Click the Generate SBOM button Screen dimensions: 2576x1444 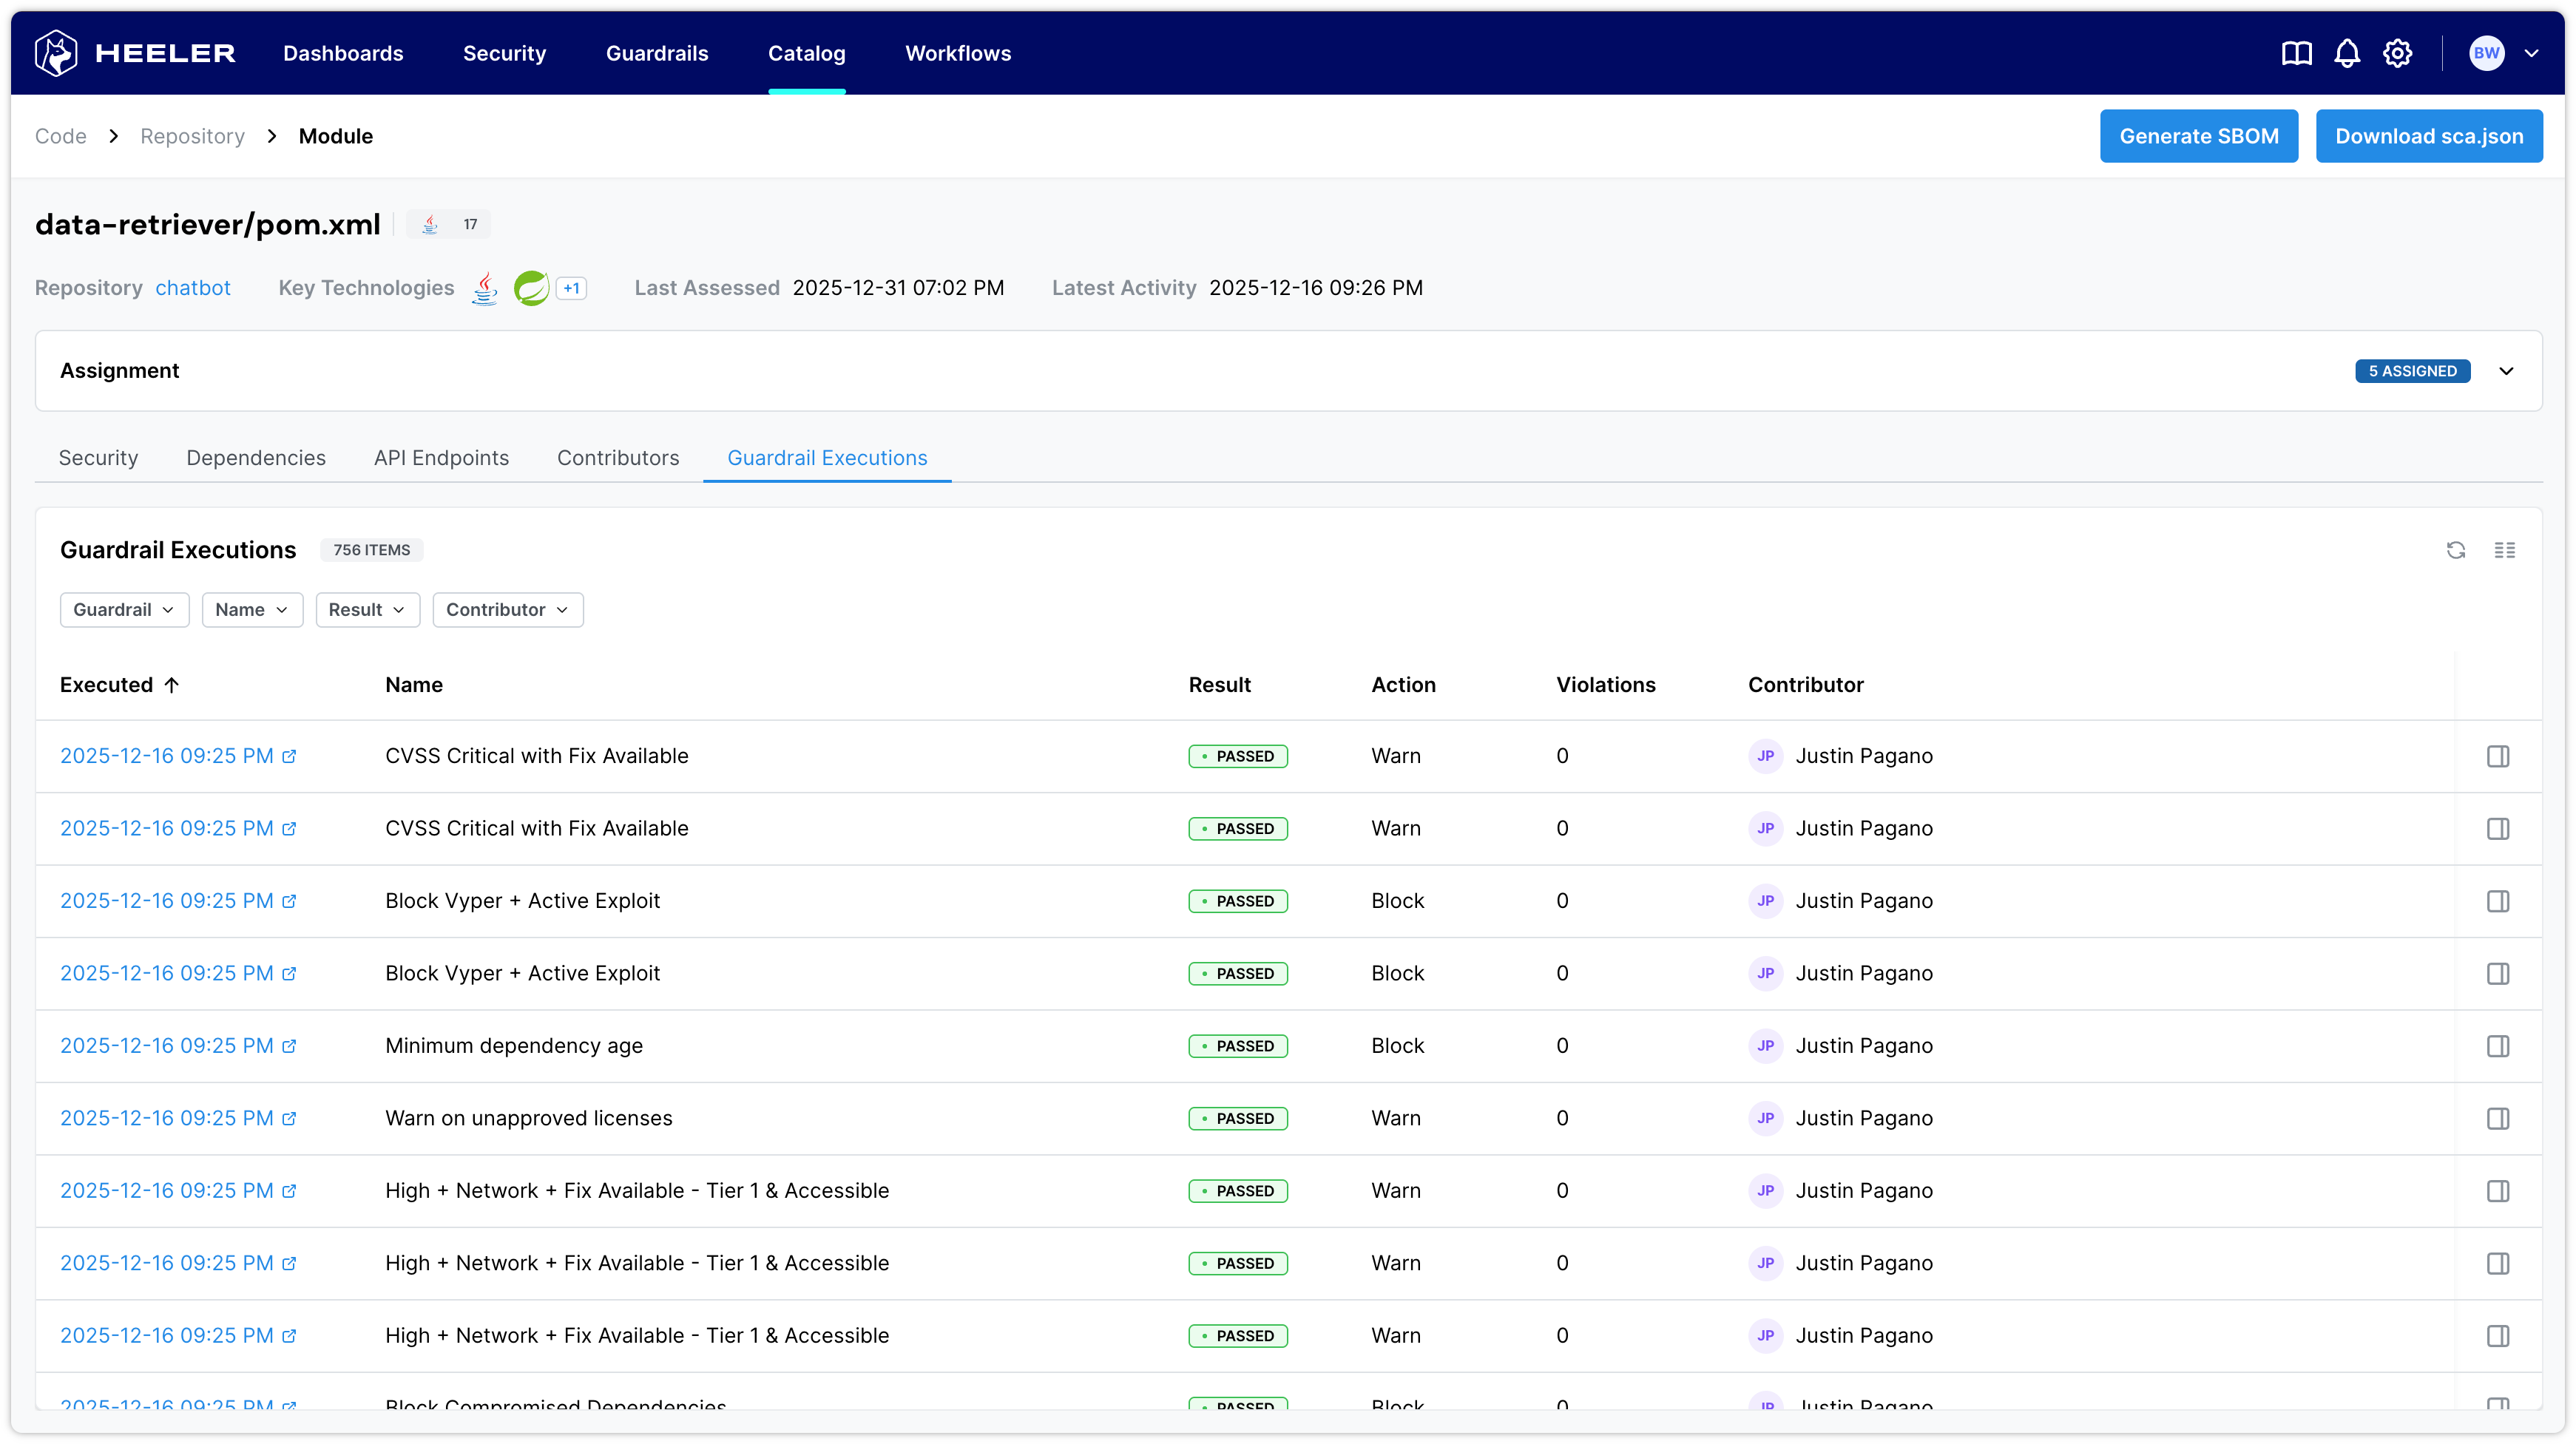(x=2198, y=136)
